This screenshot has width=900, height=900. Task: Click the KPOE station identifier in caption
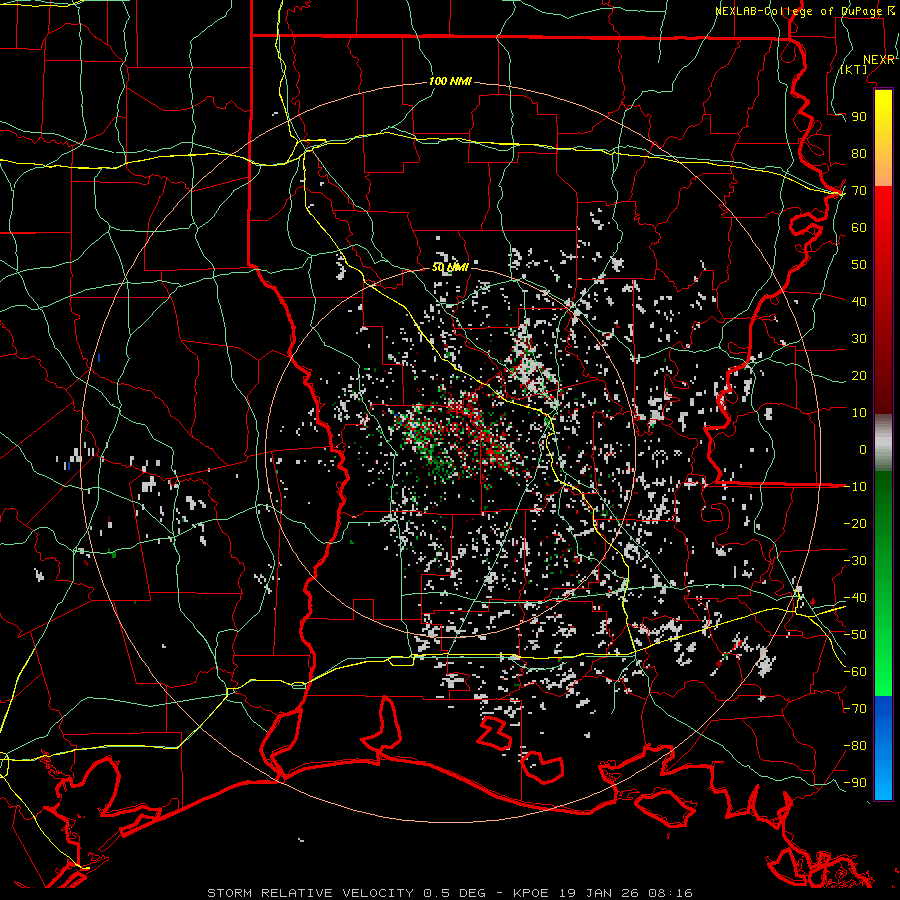tap(532, 893)
